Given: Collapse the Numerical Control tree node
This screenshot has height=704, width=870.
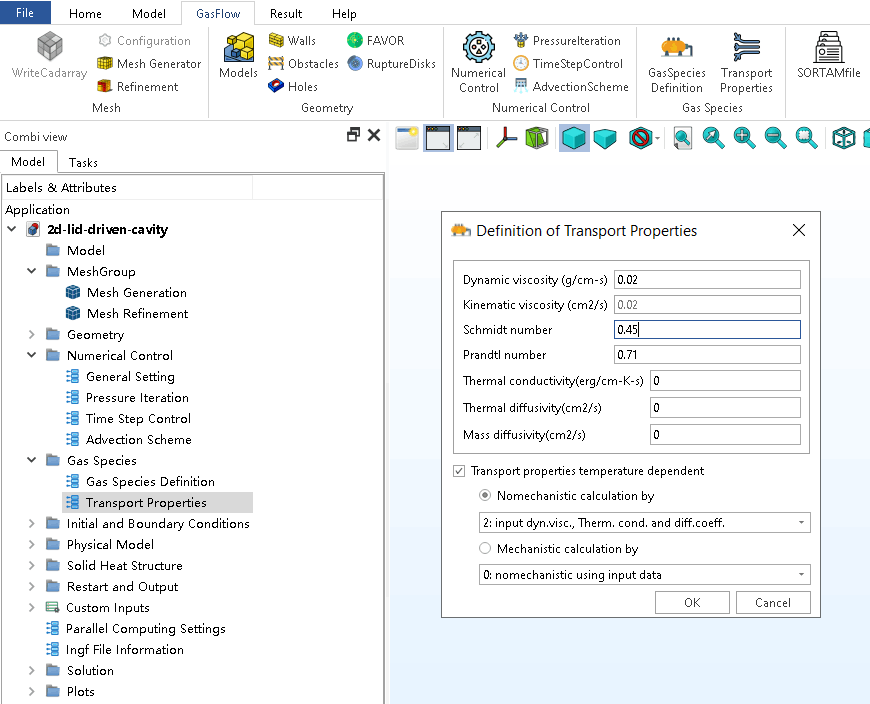Looking at the screenshot, I should (32, 356).
